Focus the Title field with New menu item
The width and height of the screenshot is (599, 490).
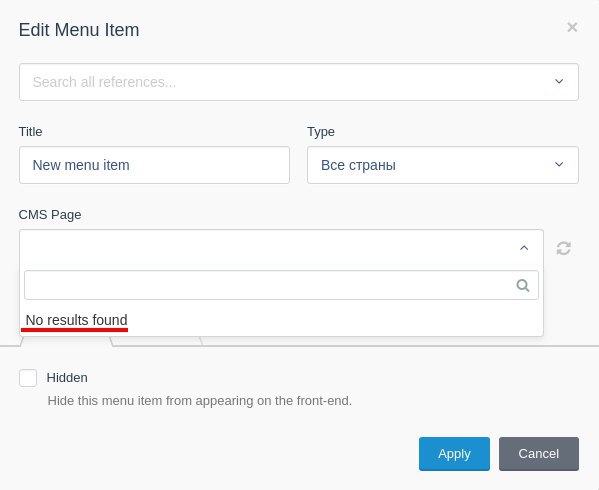click(x=154, y=165)
